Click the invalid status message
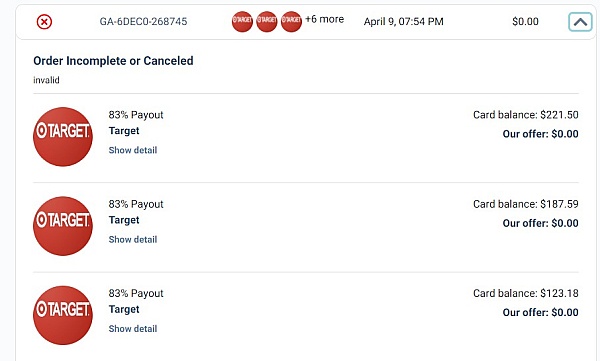Viewport: 600px width, 361px height. pyautogui.click(x=46, y=80)
